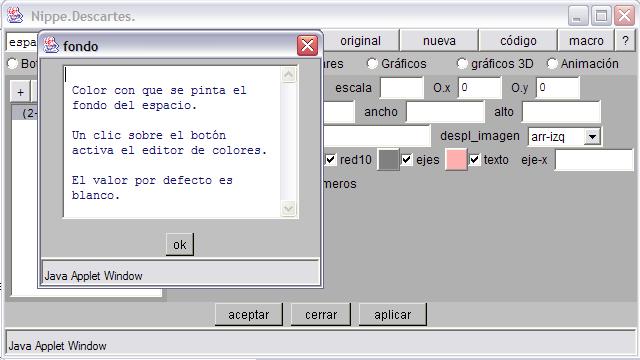Click the eje-x input field
Image resolution: width=640 pixels, height=360 pixels.
594,160
